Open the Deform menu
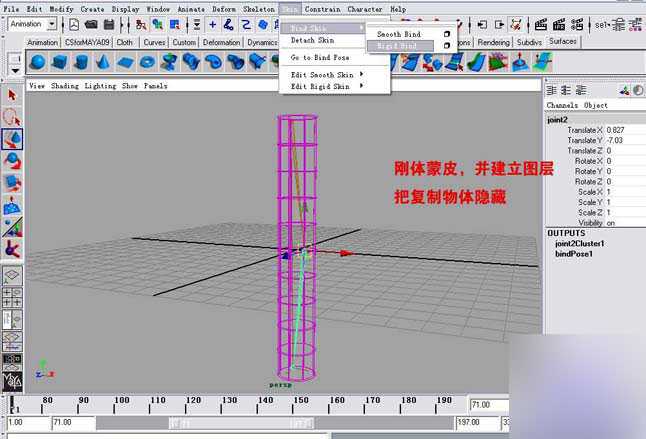Viewport: 646px width, 439px height. pos(224,9)
